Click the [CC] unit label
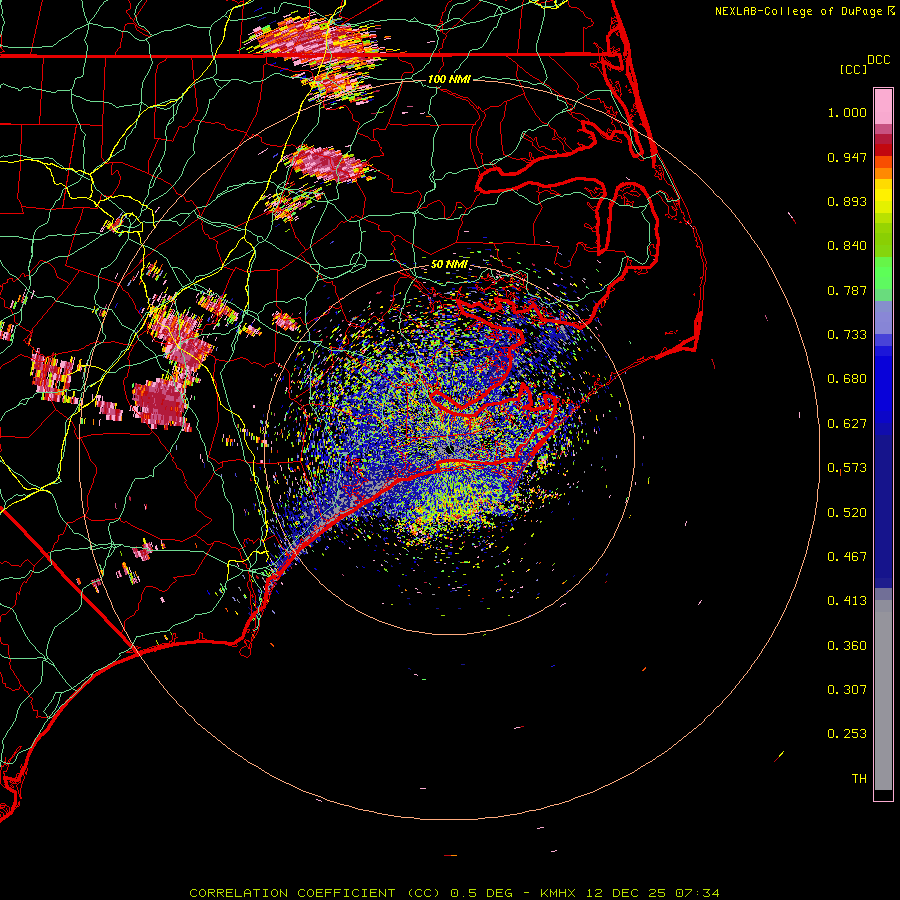The width and height of the screenshot is (900, 900). [x=853, y=69]
